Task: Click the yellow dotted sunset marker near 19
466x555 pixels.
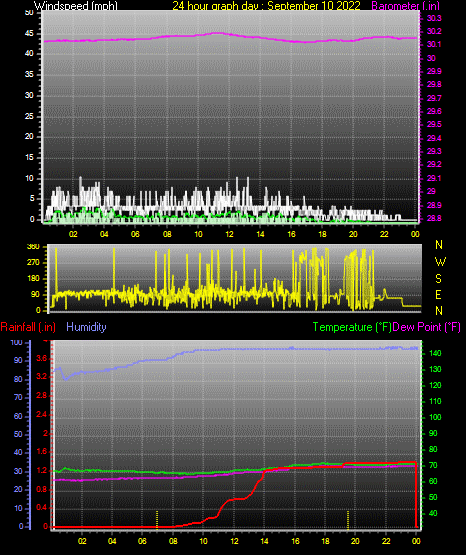Action: (x=348, y=519)
